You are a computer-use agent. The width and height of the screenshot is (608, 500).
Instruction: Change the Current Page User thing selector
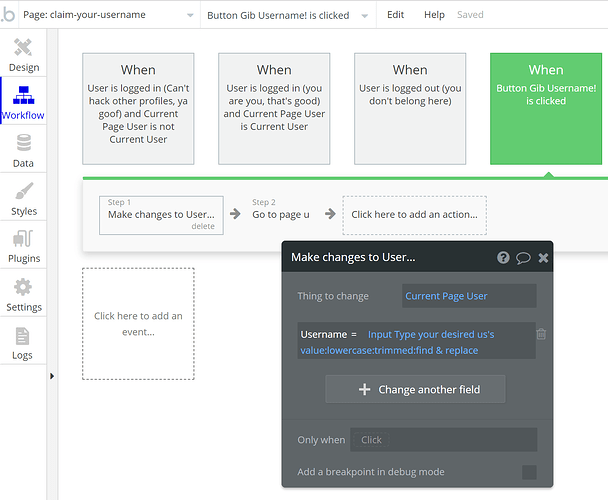pyautogui.click(x=469, y=296)
